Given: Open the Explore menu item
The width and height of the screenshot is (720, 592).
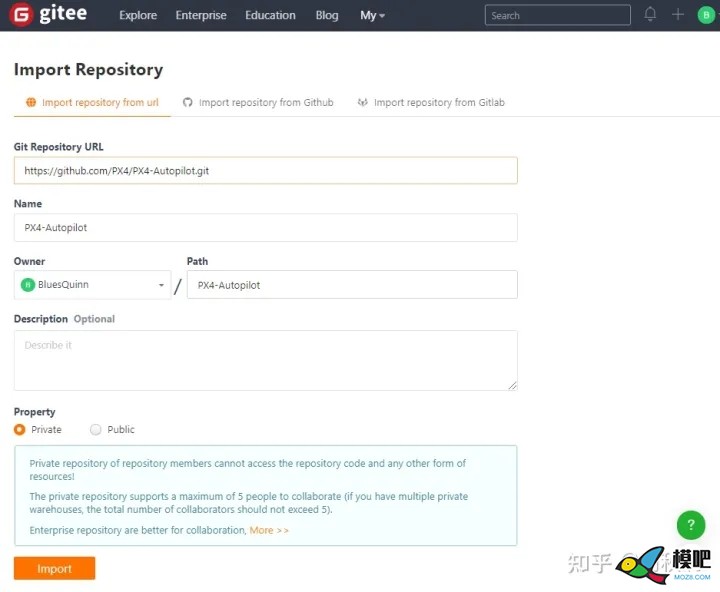Looking at the screenshot, I should pos(138,15).
